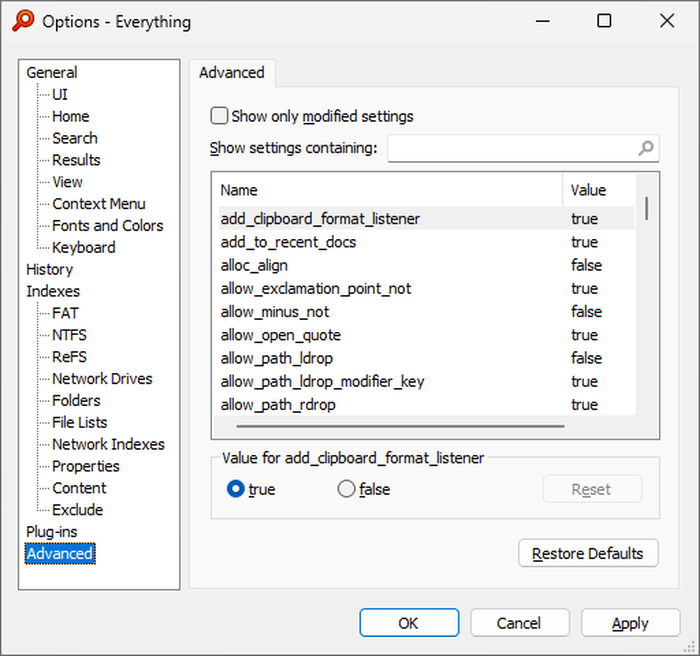Select allow_exclamation_point_not setting

pos(426,288)
